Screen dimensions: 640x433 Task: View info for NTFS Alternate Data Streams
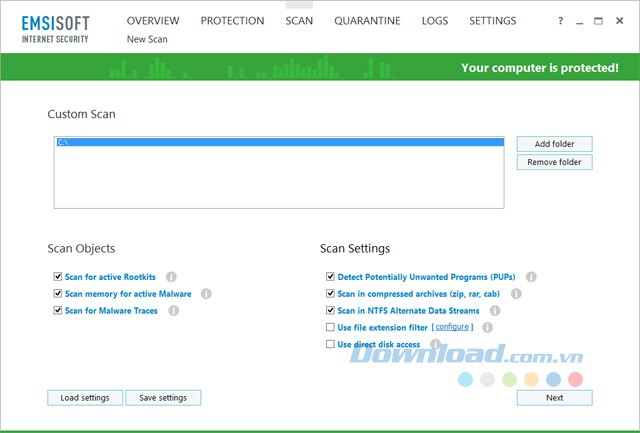495,311
